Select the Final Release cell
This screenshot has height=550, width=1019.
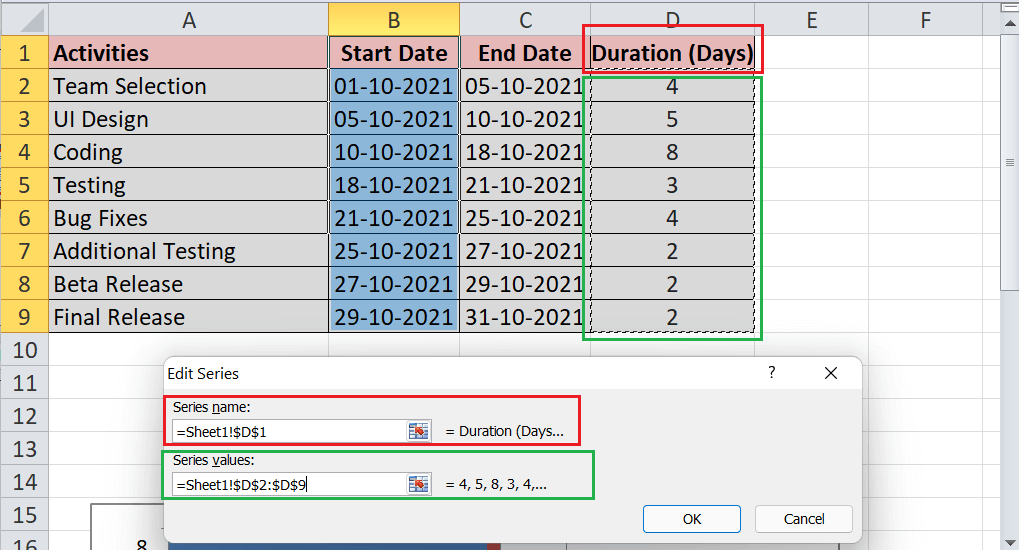click(x=188, y=317)
